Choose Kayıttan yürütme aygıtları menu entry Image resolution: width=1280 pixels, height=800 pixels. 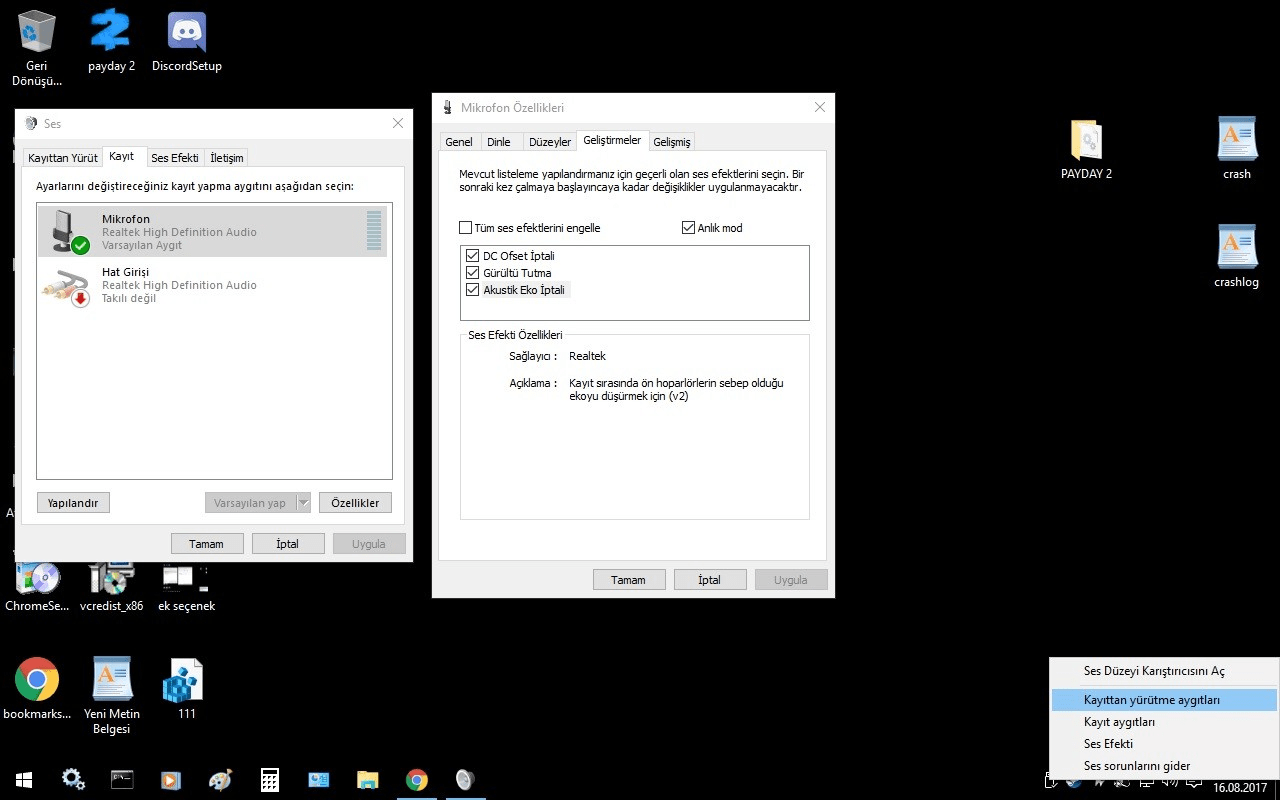(1164, 700)
